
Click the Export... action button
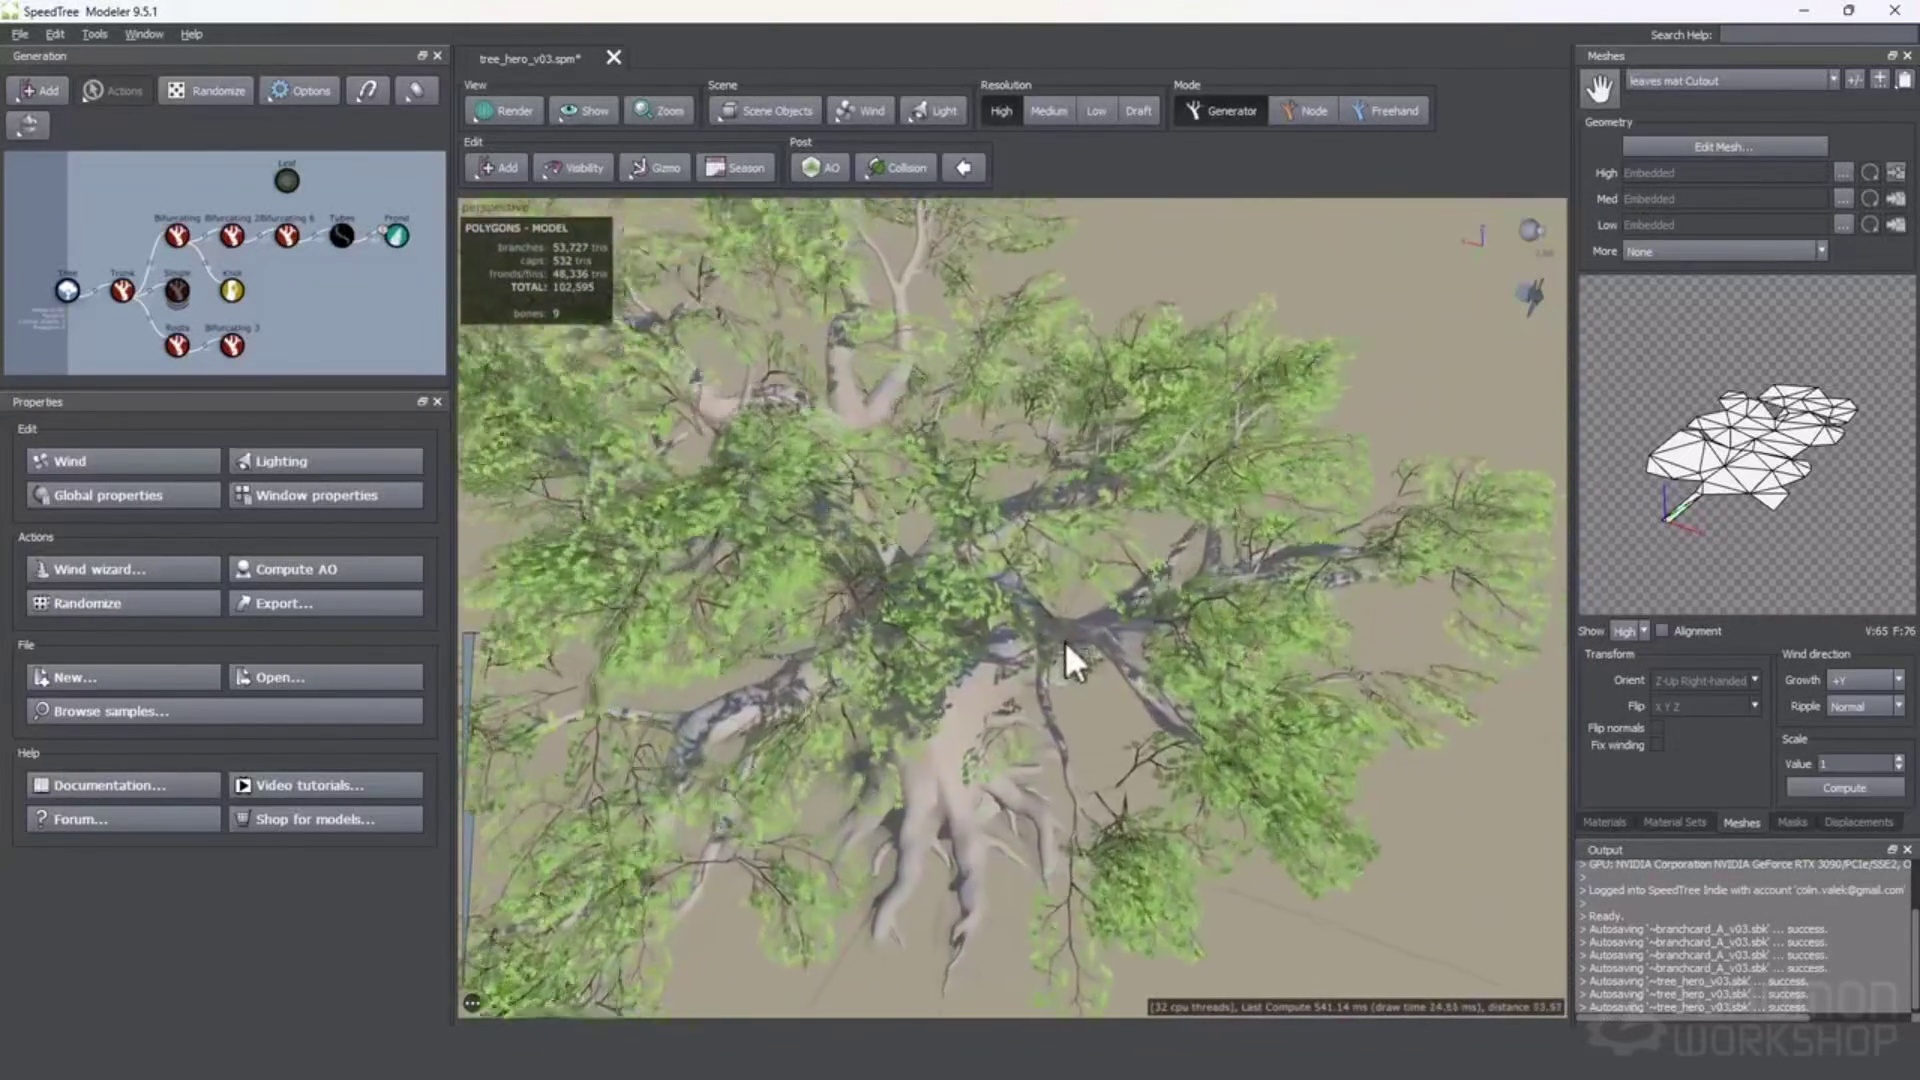[326, 603]
